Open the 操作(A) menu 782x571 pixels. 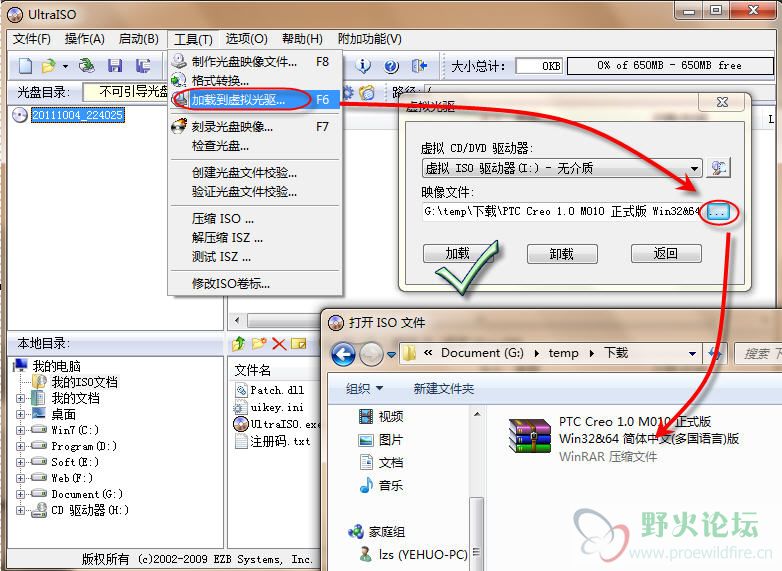pyautogui.click(x=84, y=39)
